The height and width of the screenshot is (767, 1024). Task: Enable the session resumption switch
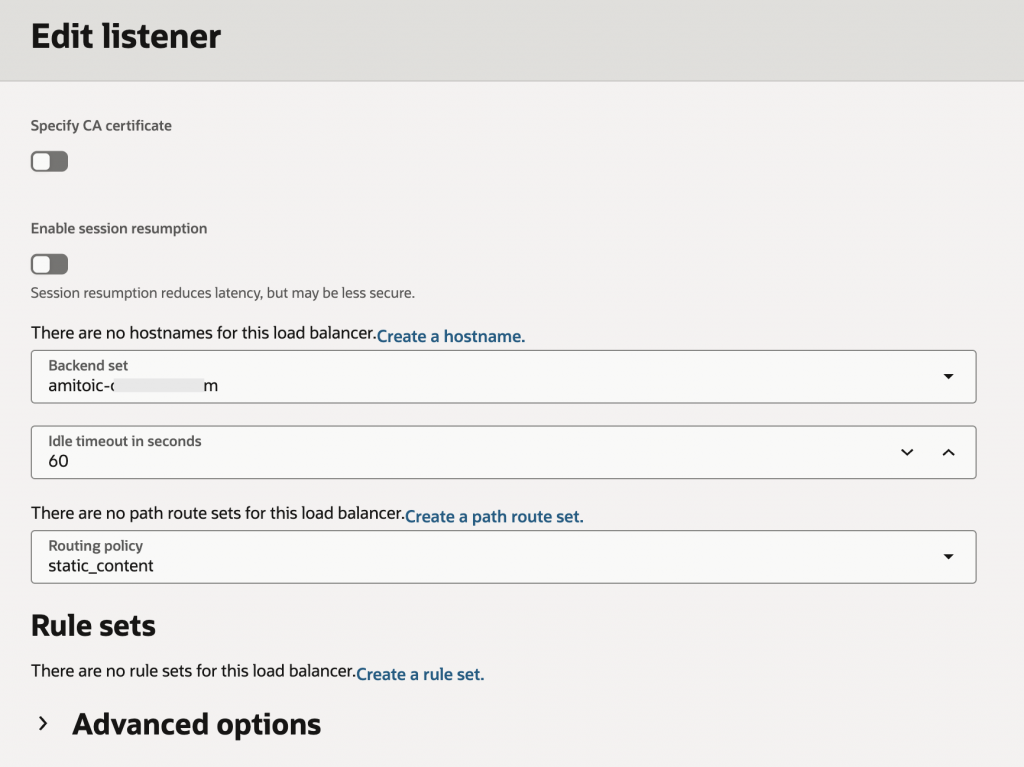pos(50,264)
